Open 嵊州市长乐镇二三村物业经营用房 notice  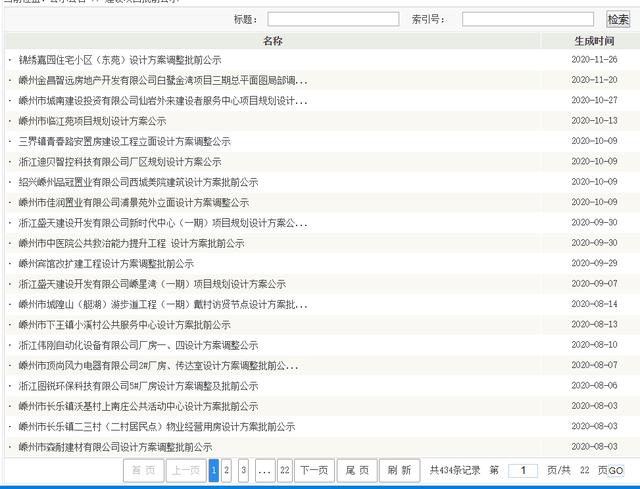[x=157, y=427]
